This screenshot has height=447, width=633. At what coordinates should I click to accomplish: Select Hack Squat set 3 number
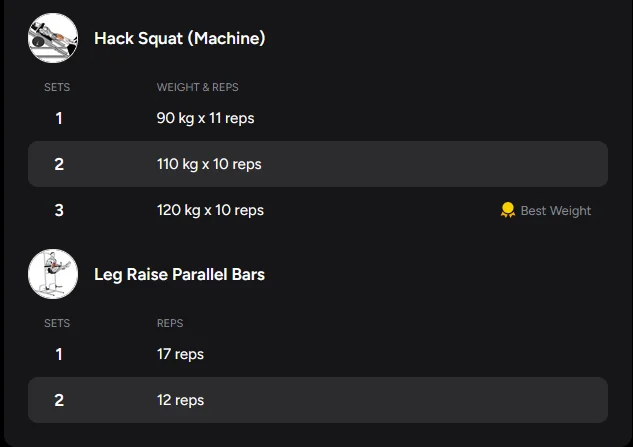tap(59, 210)
